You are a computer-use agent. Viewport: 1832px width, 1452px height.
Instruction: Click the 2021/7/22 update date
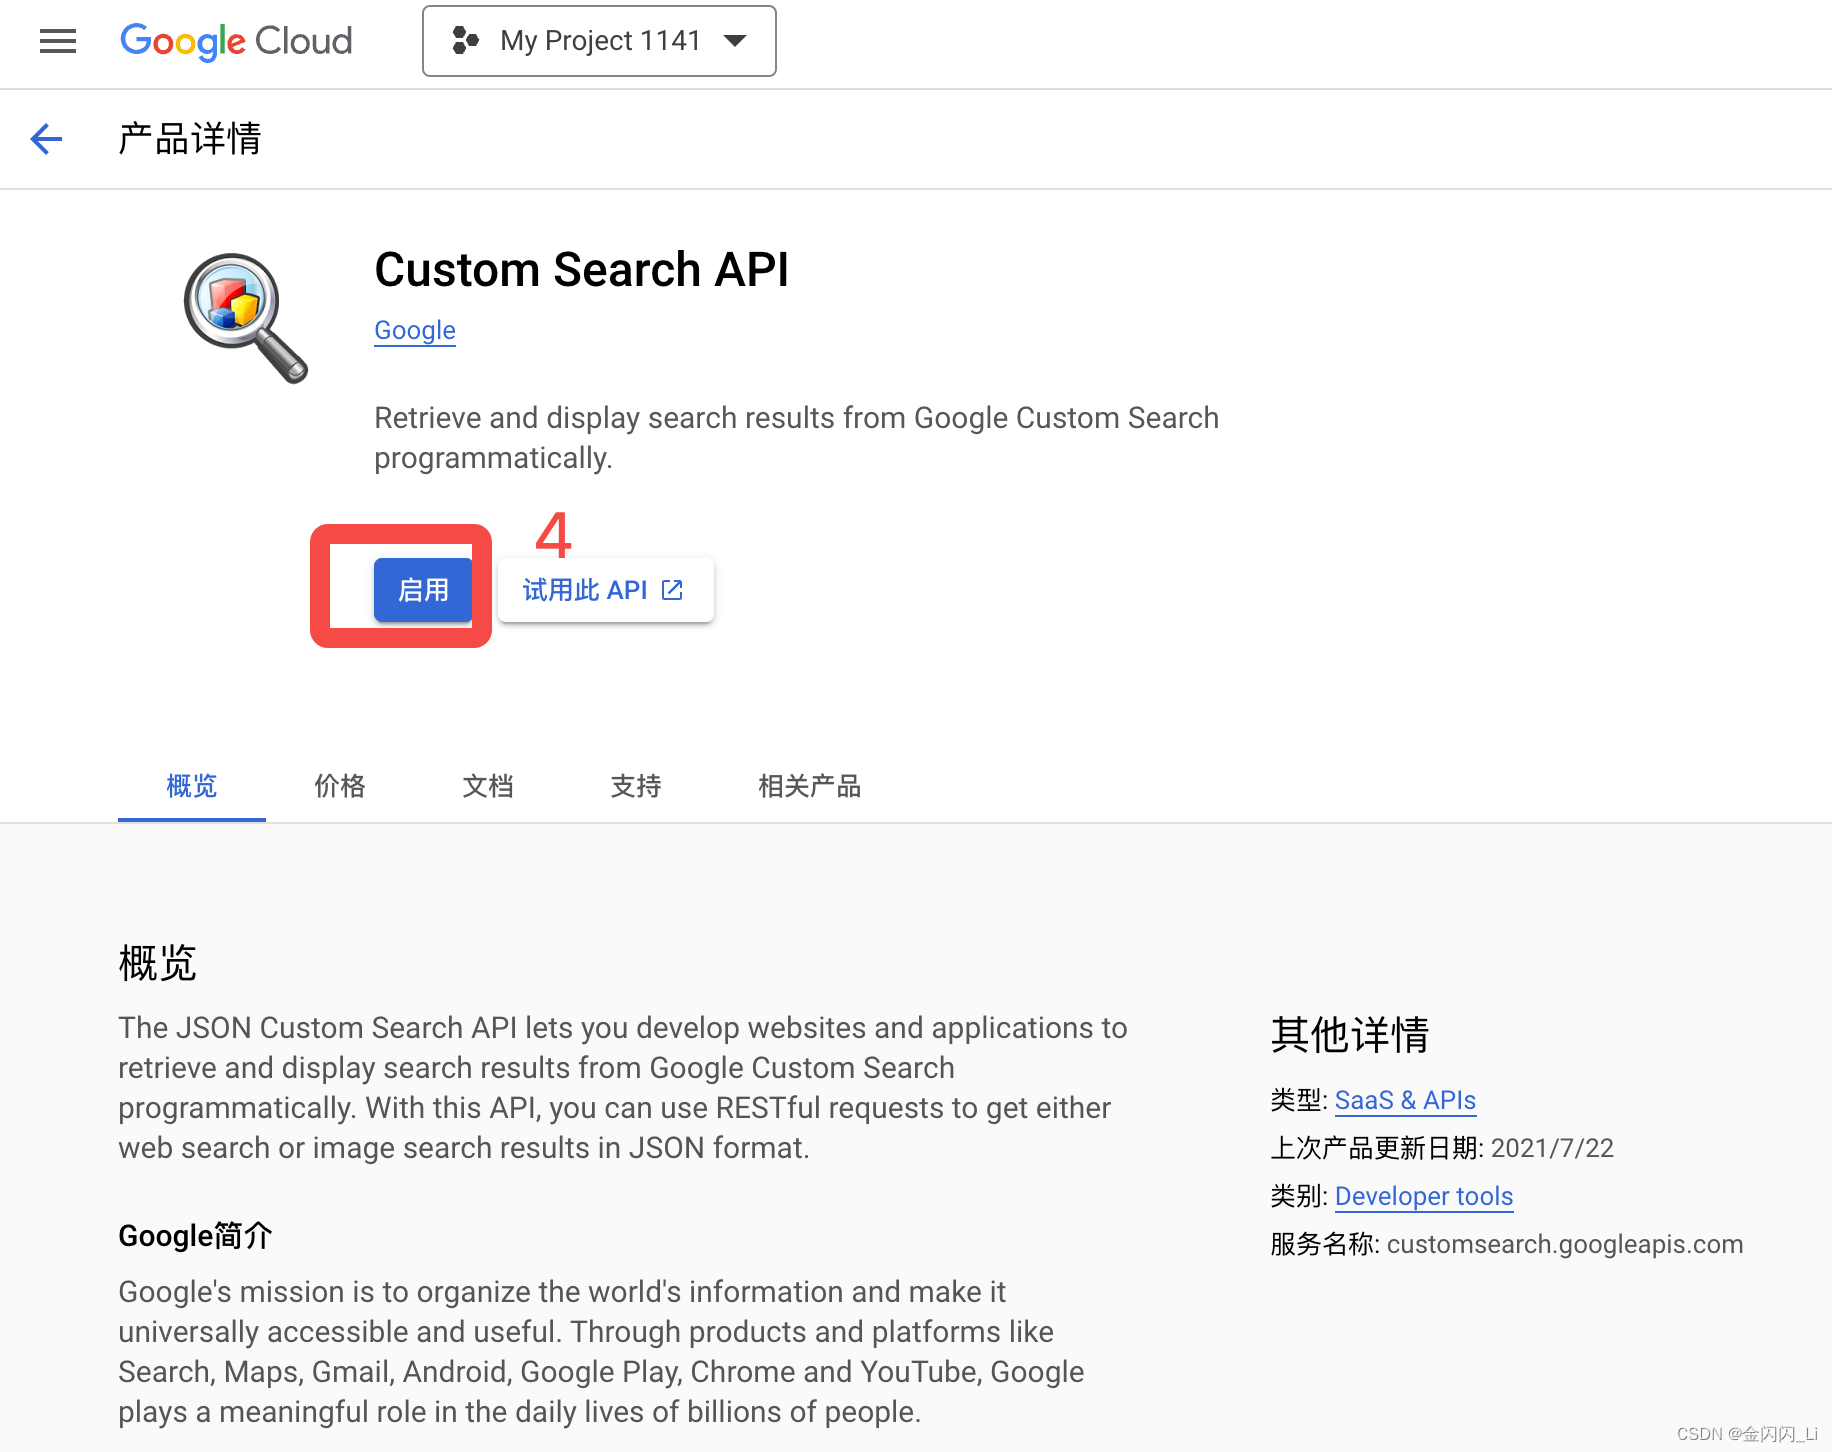pyautogui.click(x=1552, y=1149)
